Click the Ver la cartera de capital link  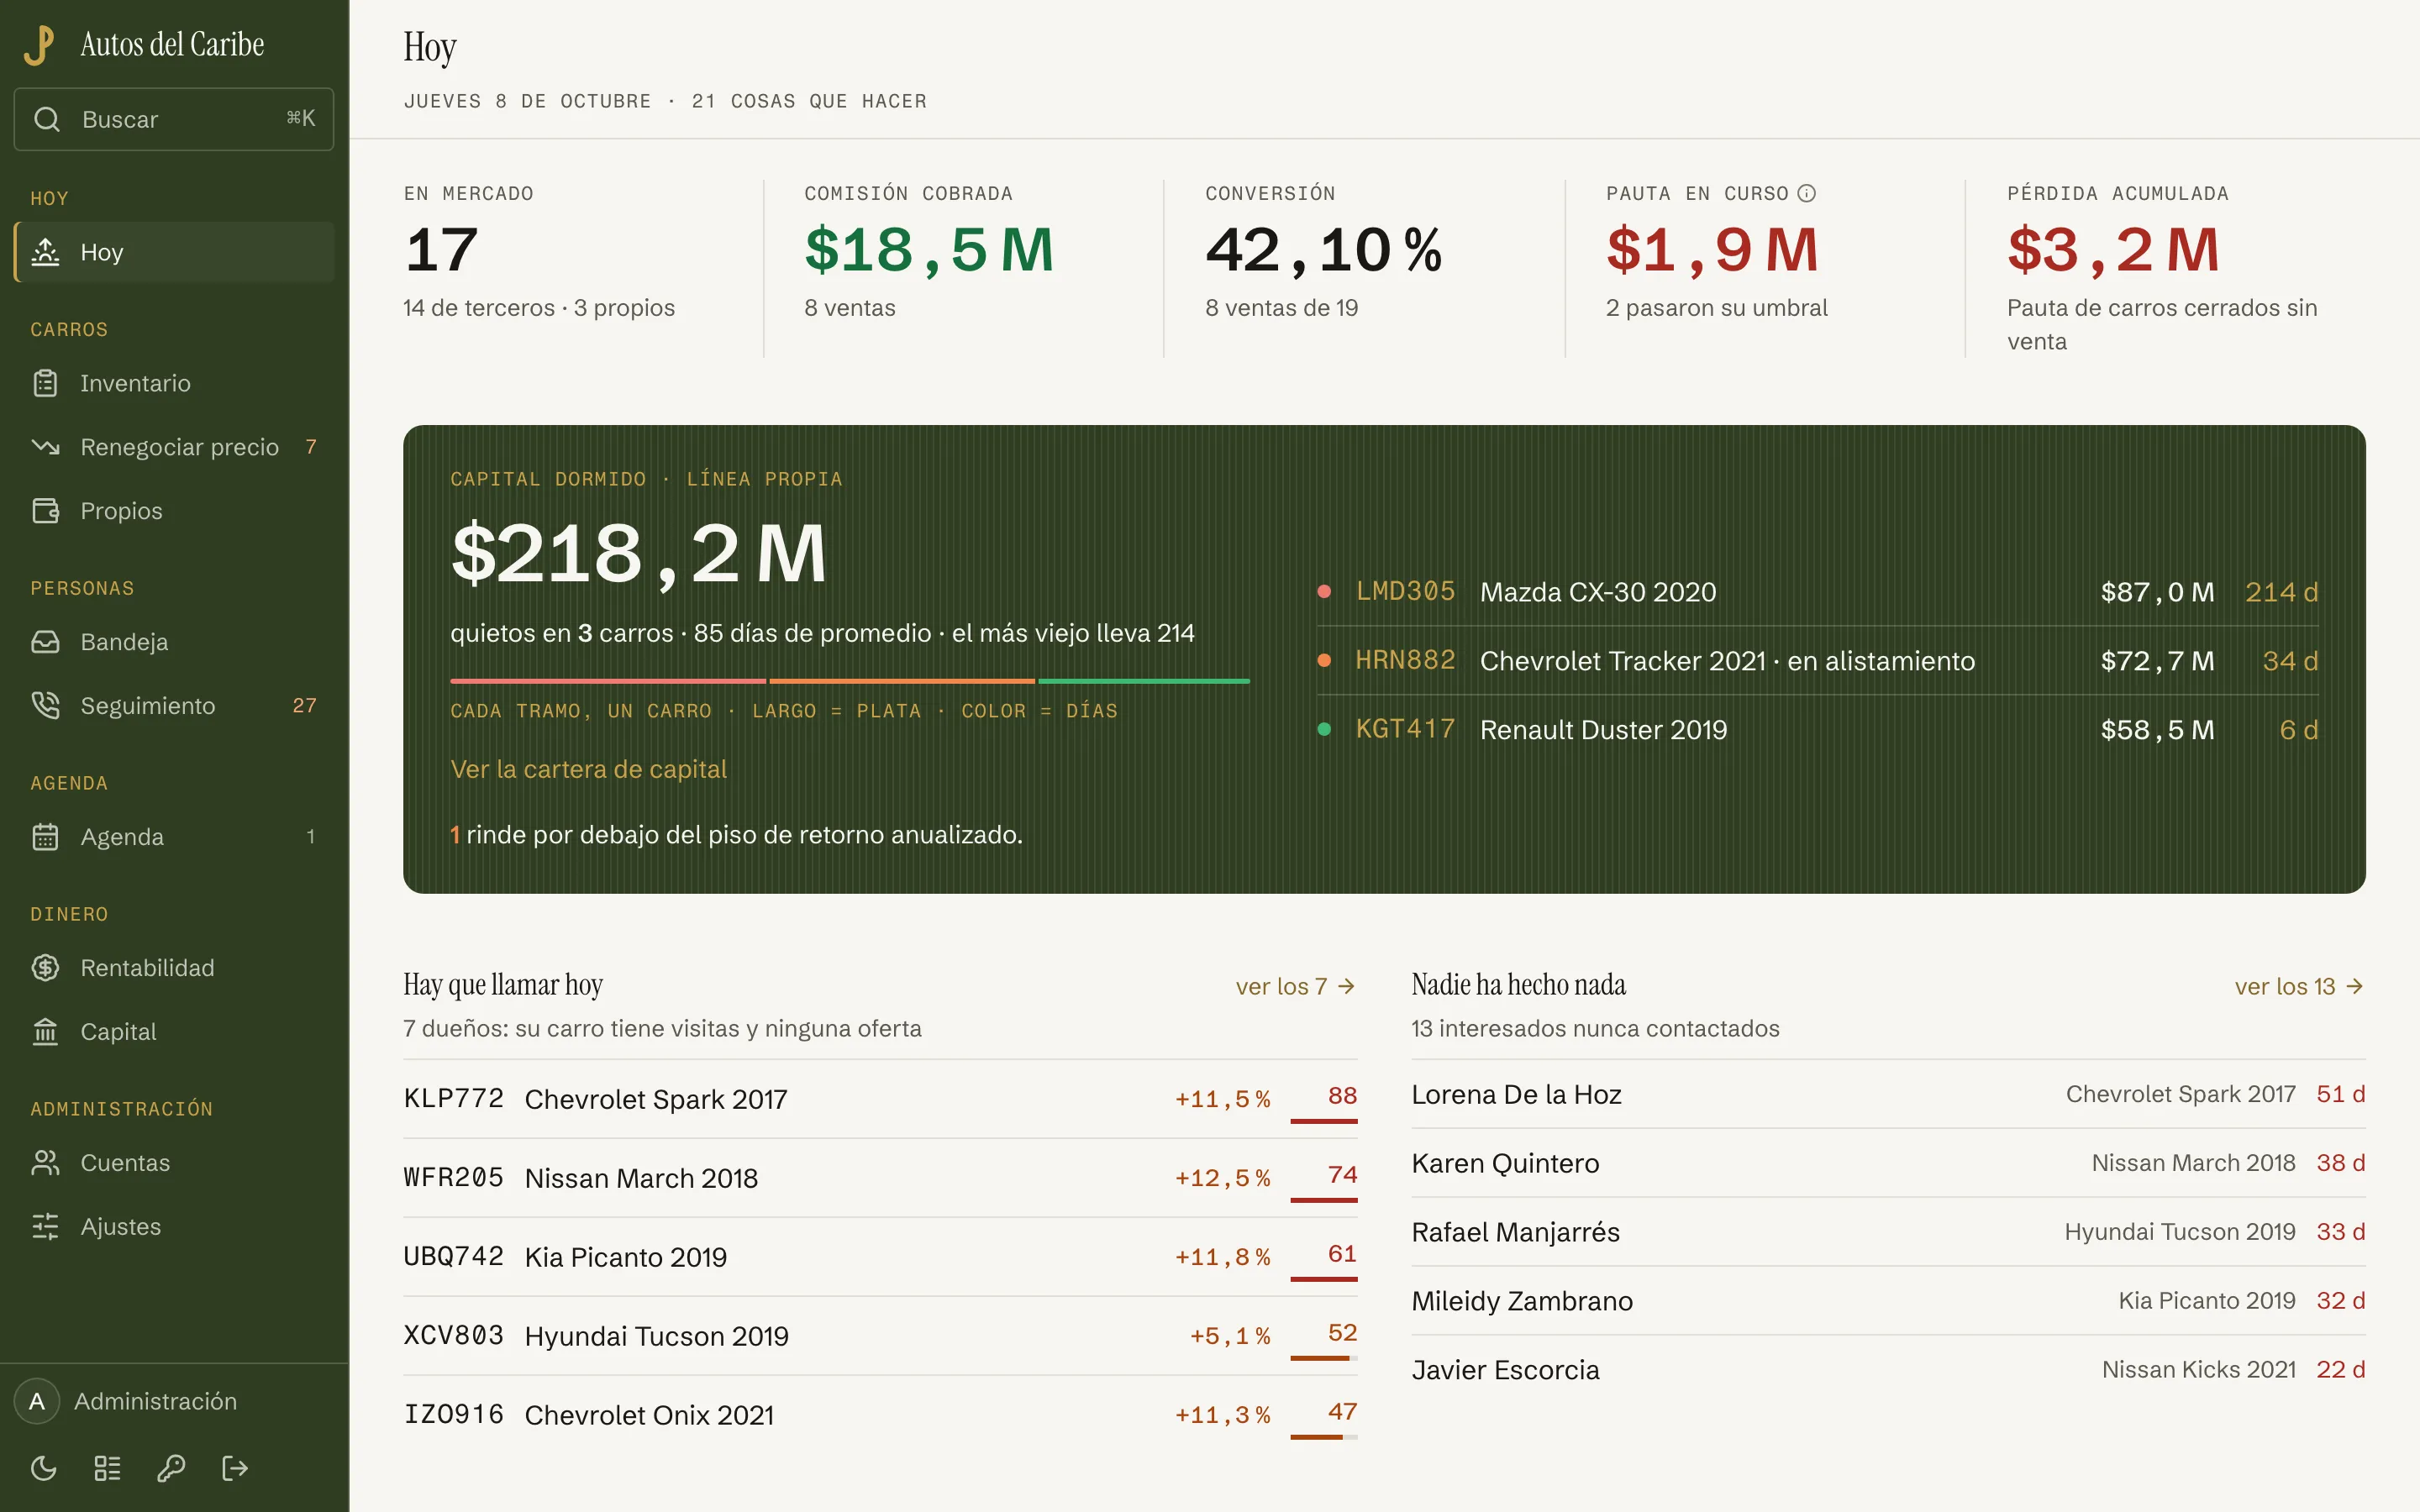(588, 769)
